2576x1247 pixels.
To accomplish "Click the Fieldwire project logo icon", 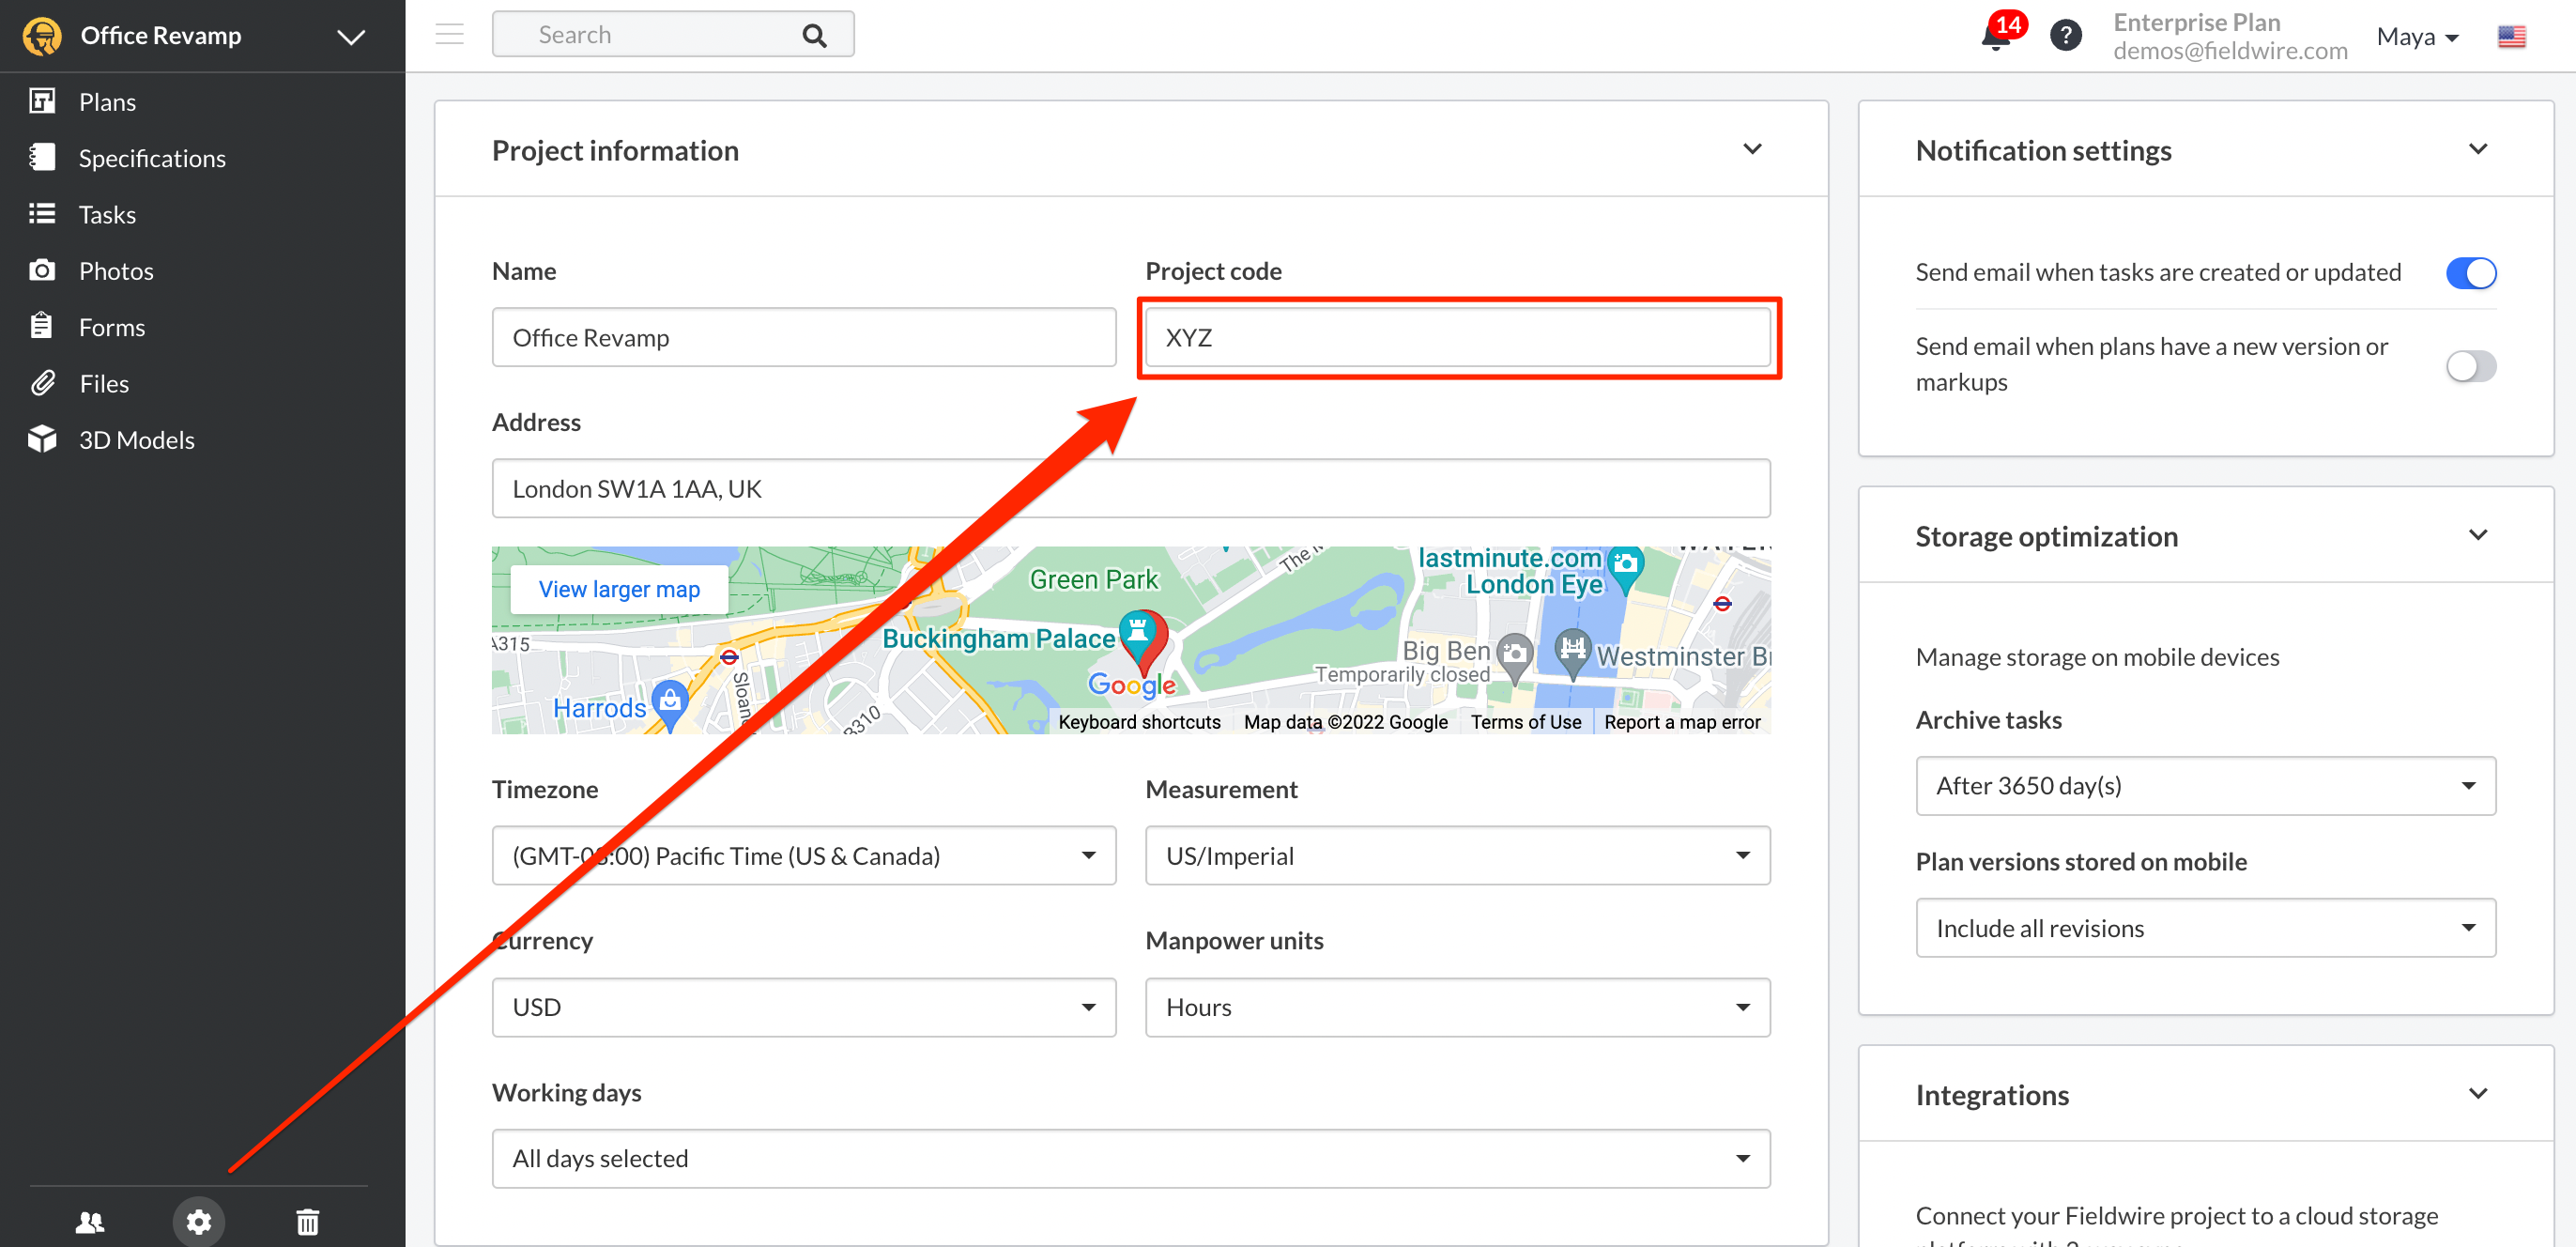I will pyautogui.click(x=42, y=36).
